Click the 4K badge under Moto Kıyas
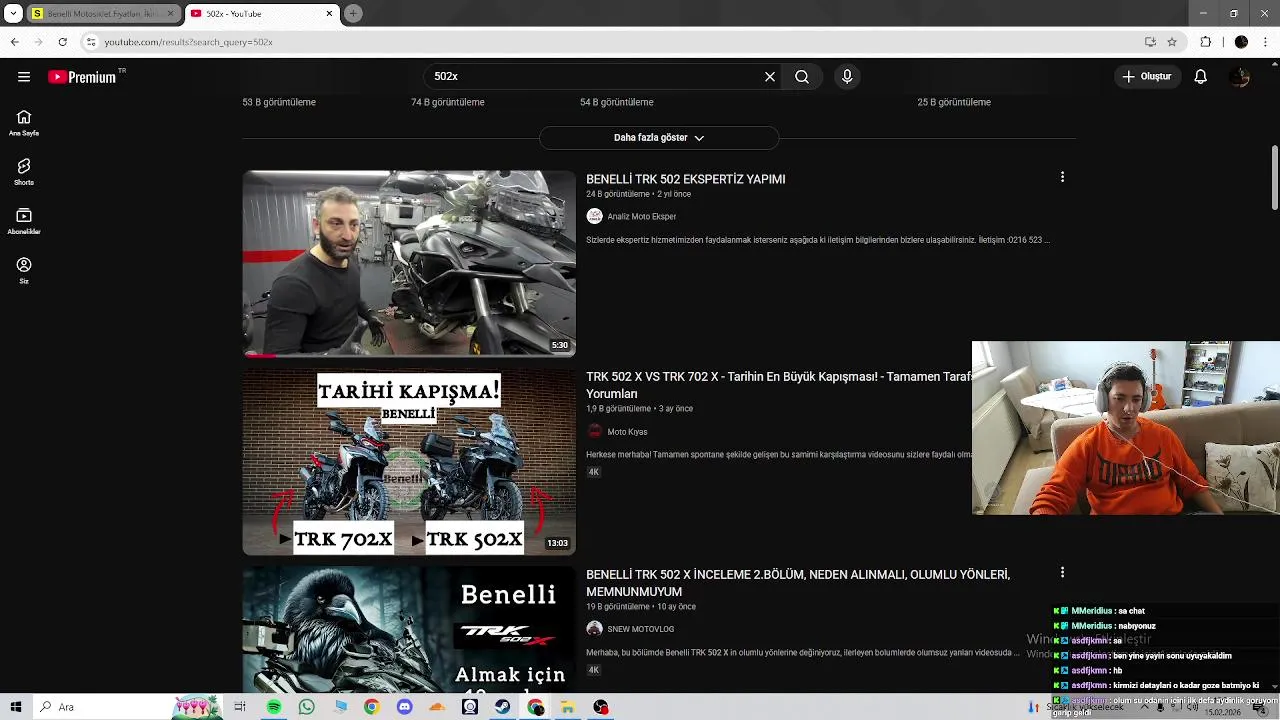 [593, 472]
